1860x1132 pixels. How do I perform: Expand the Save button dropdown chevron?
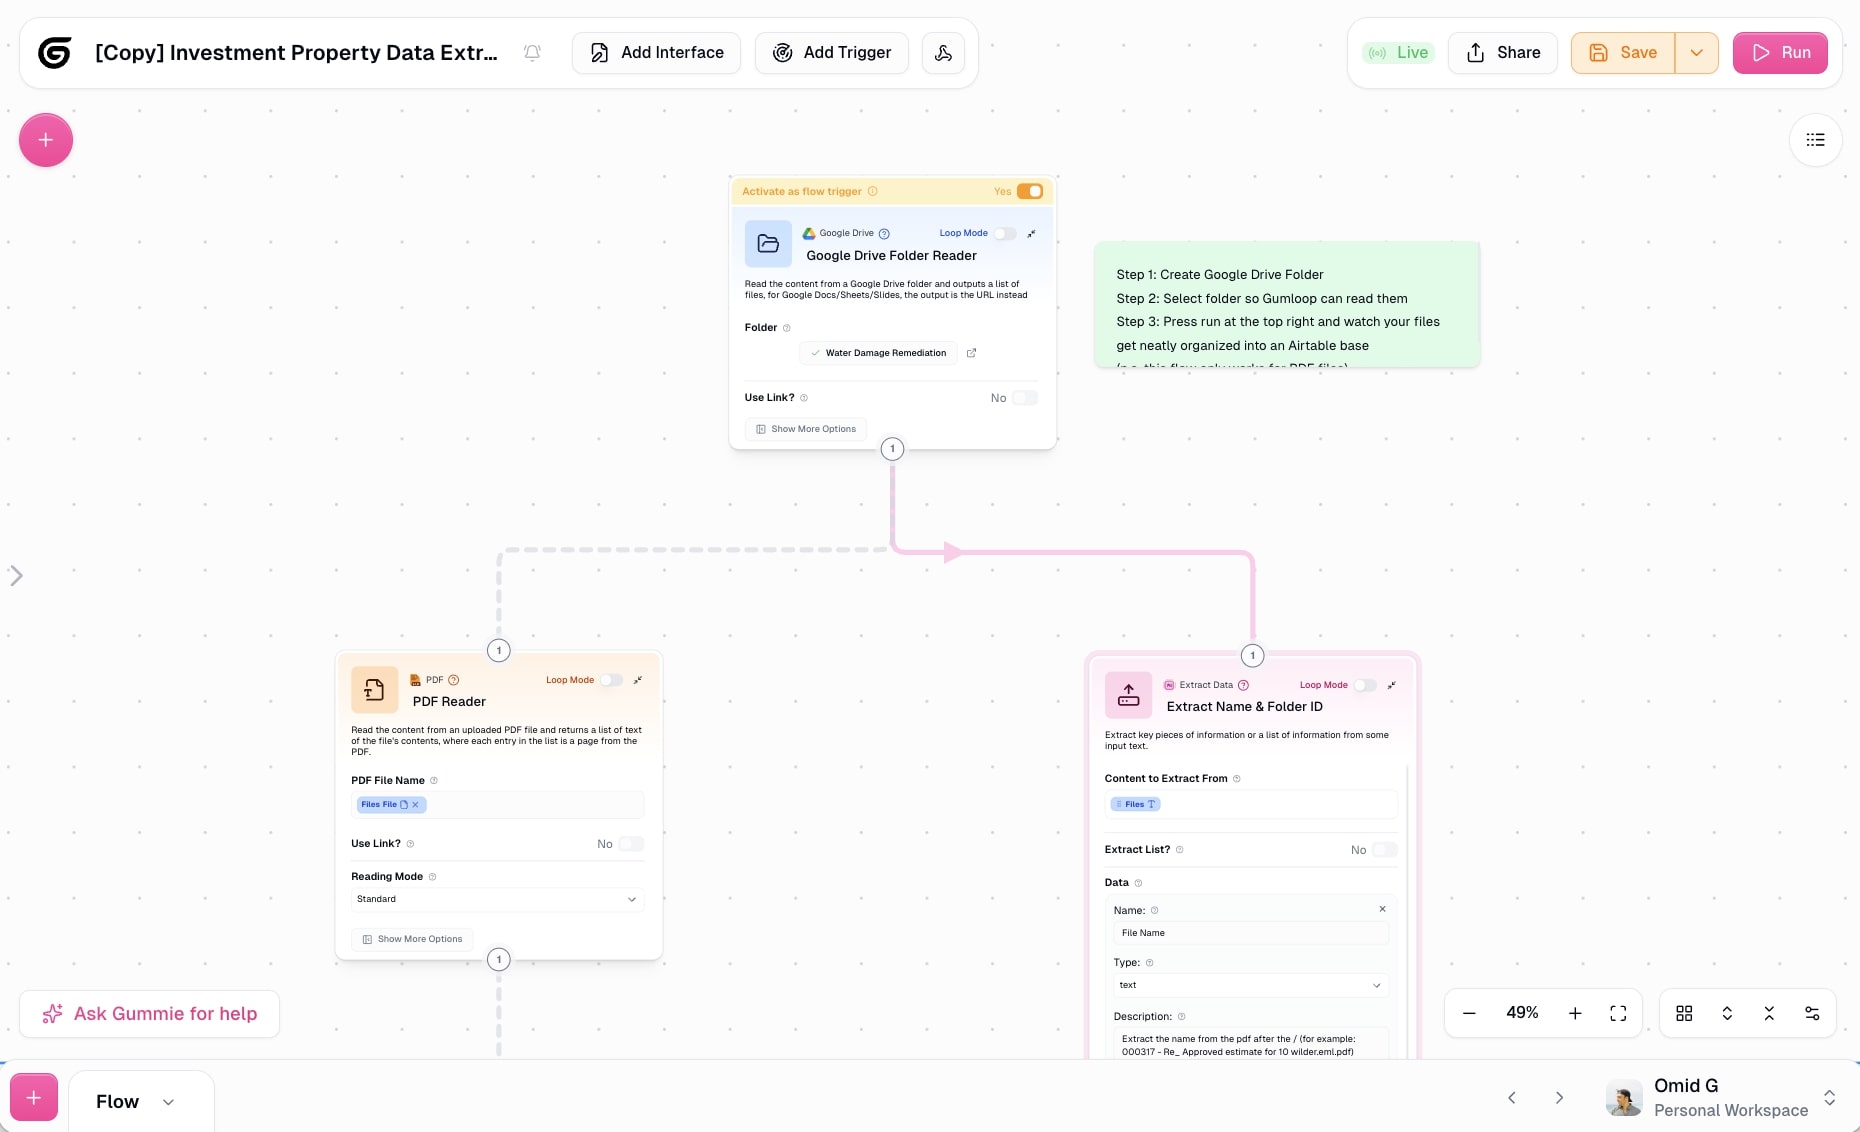(x=1696, y=52)
